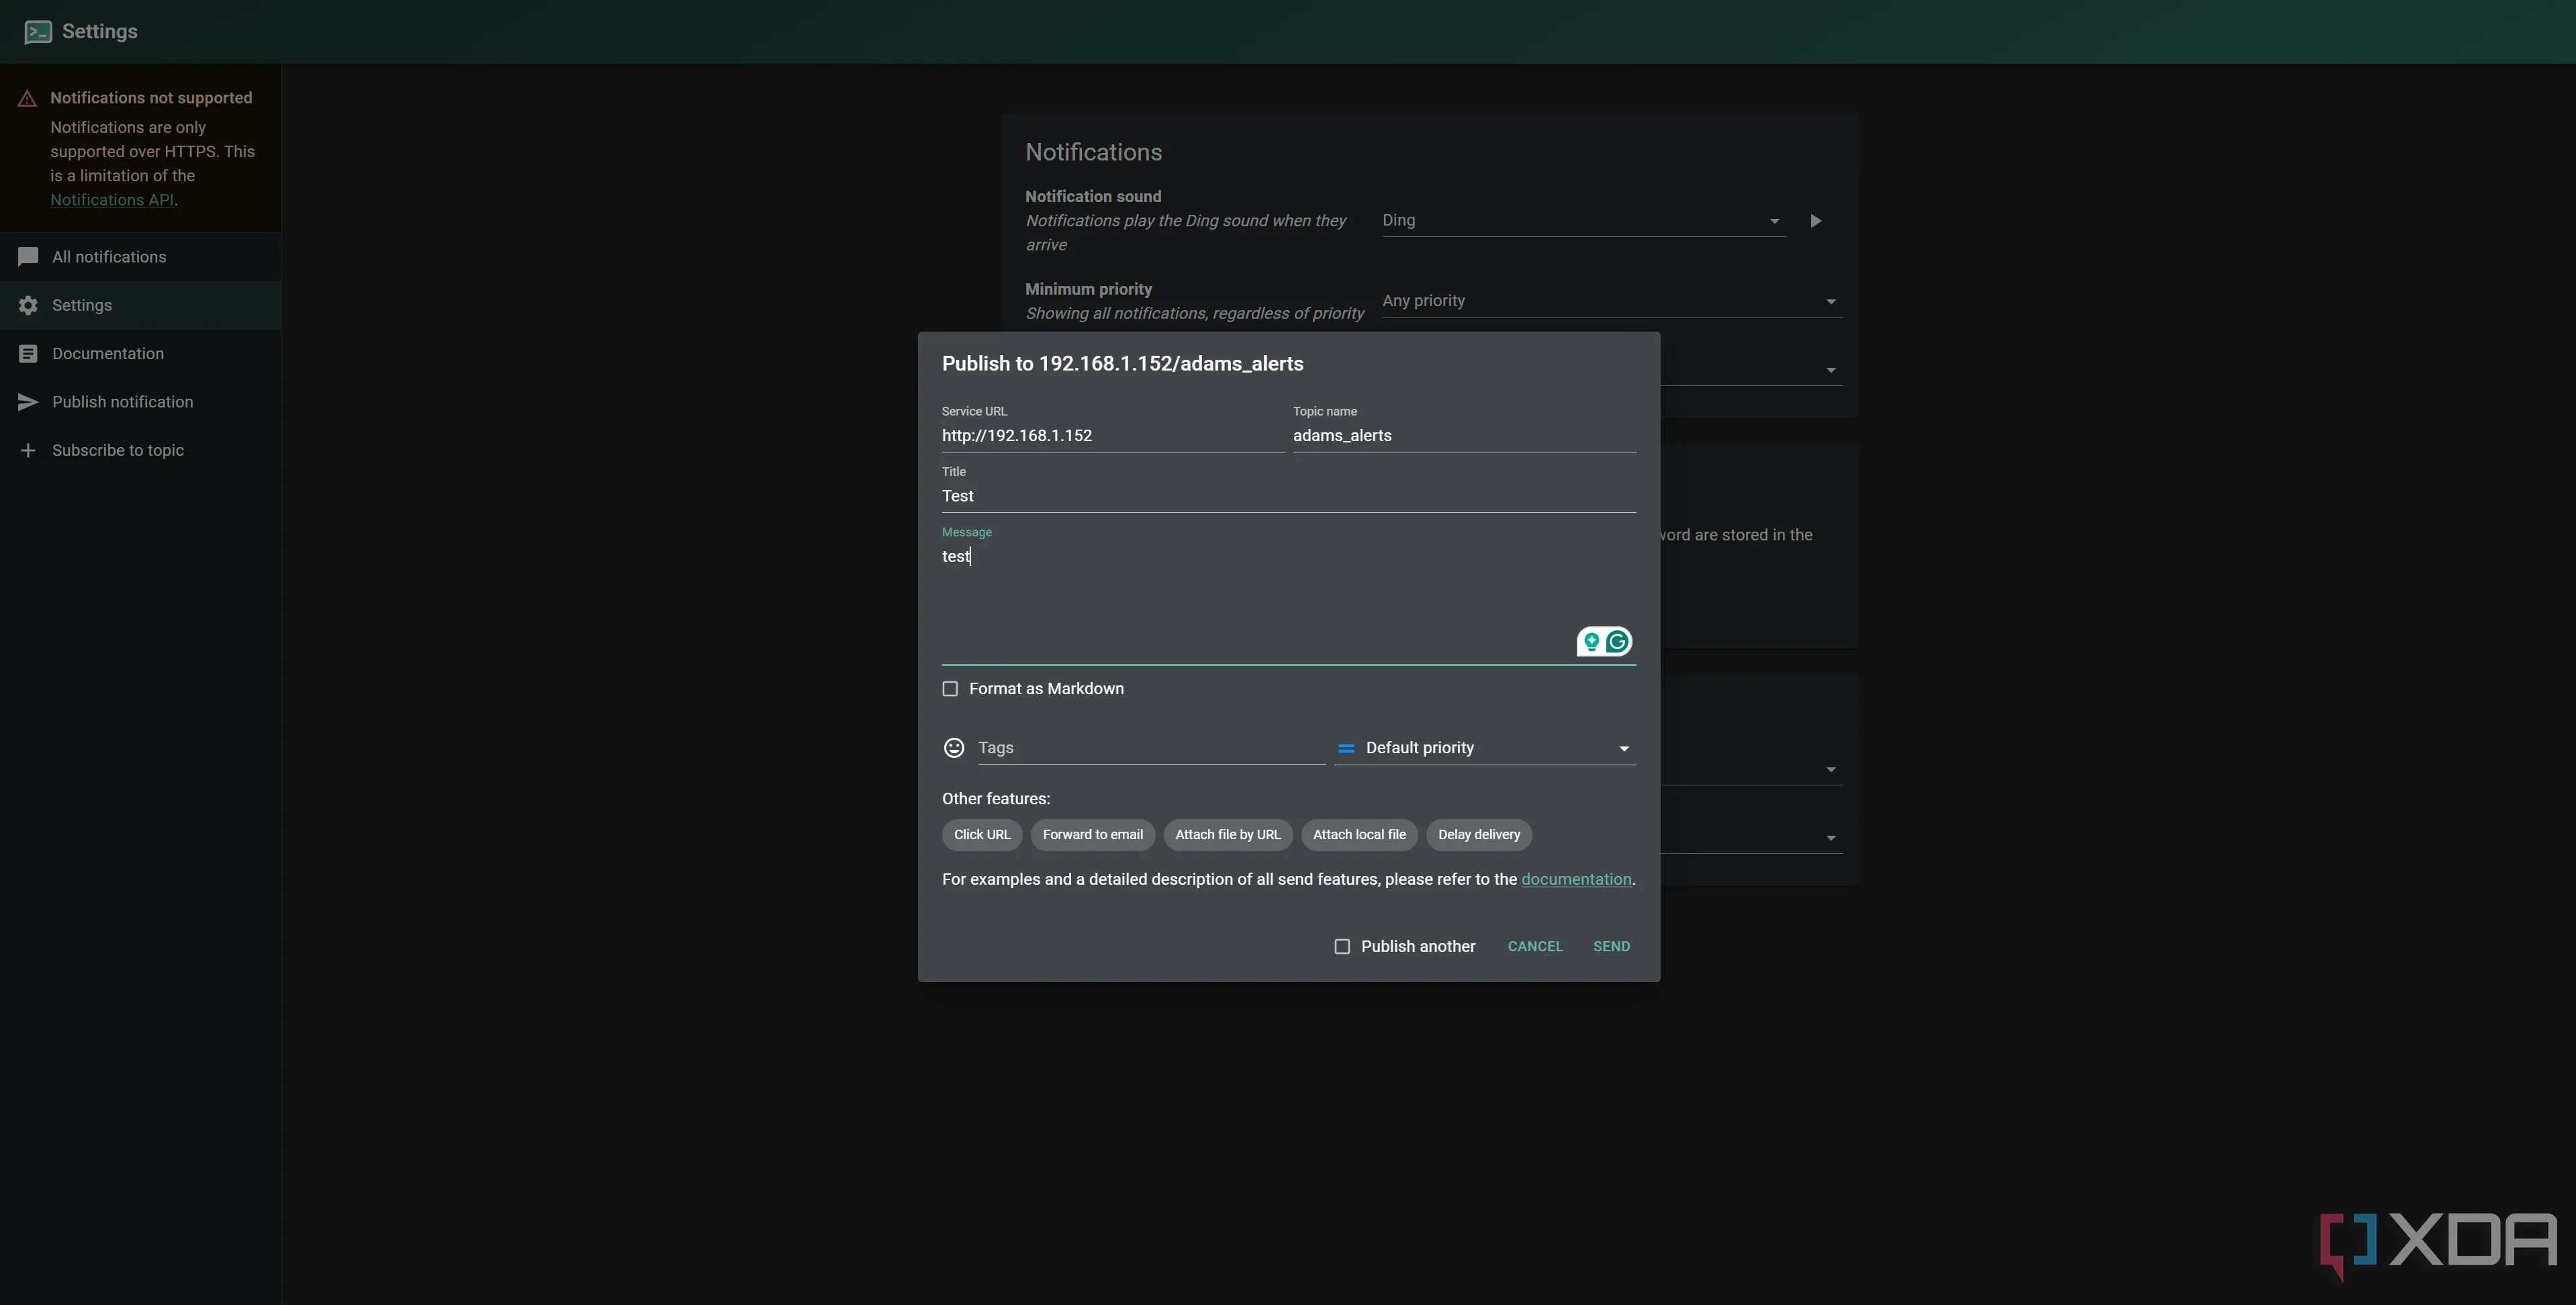2576x1305 pixels.
Task: Choose Publish notification in sidebar
Action: pos(140,402)
